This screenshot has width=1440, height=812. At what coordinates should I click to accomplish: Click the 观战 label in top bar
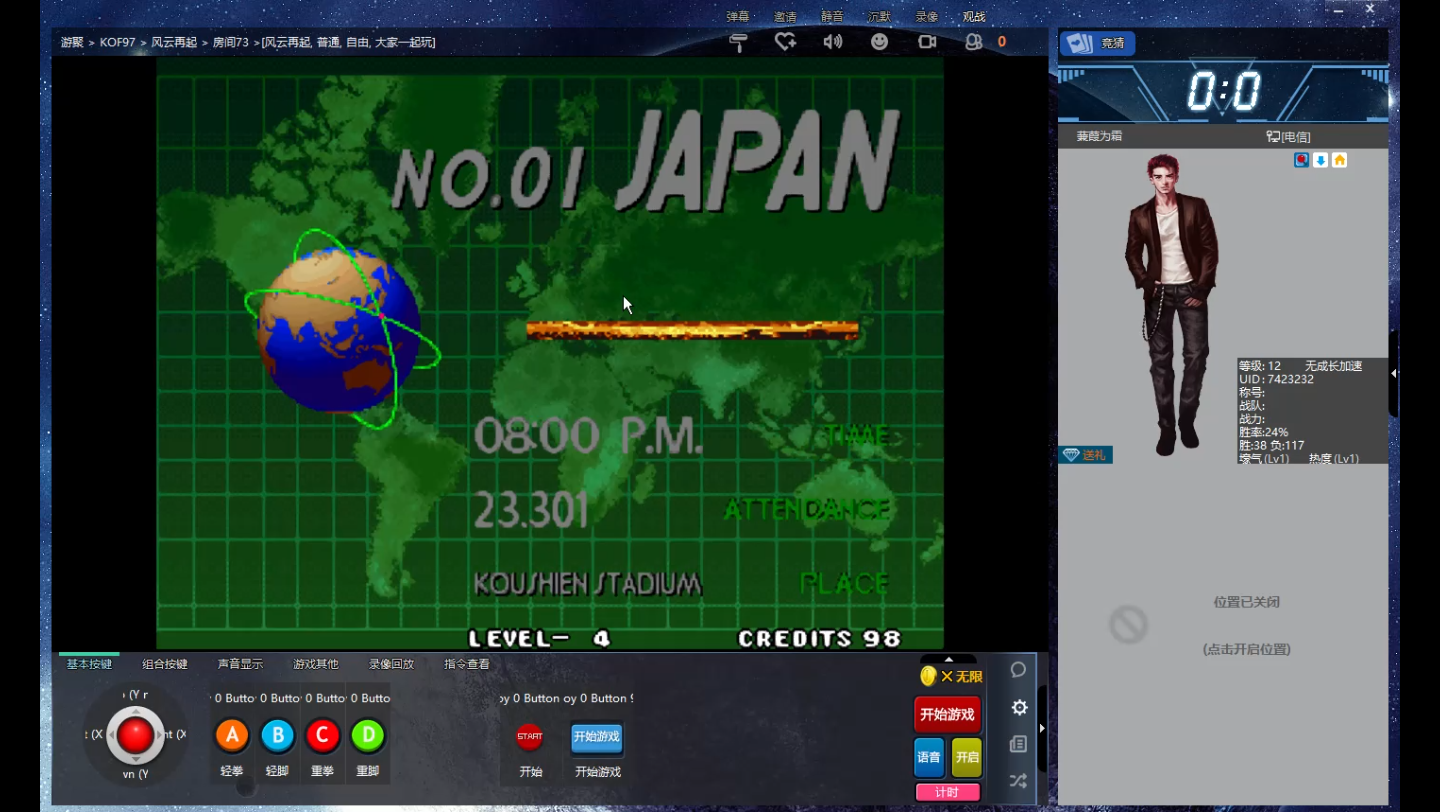click(974, 16)
